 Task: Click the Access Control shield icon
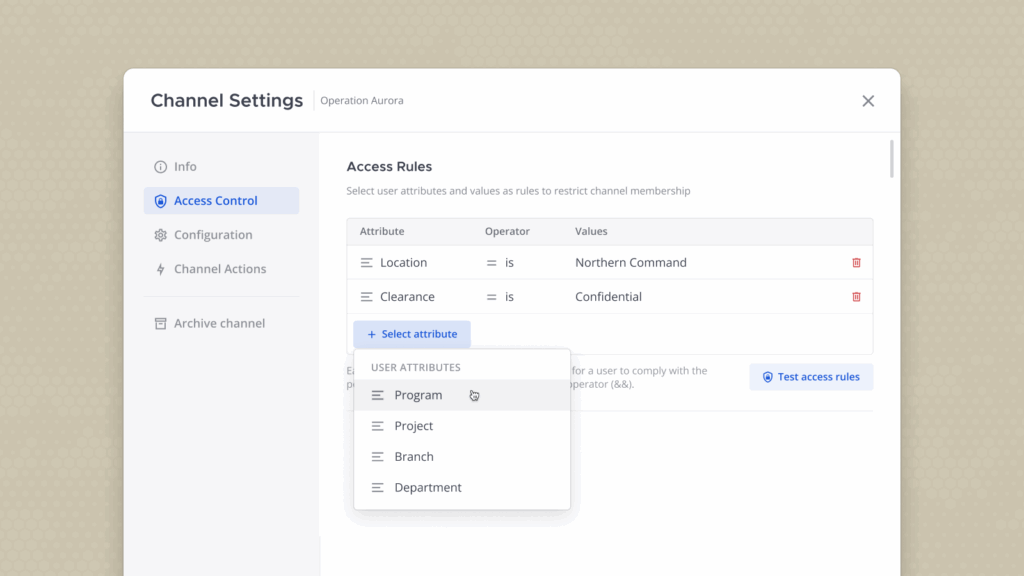[x=160, y=201]
